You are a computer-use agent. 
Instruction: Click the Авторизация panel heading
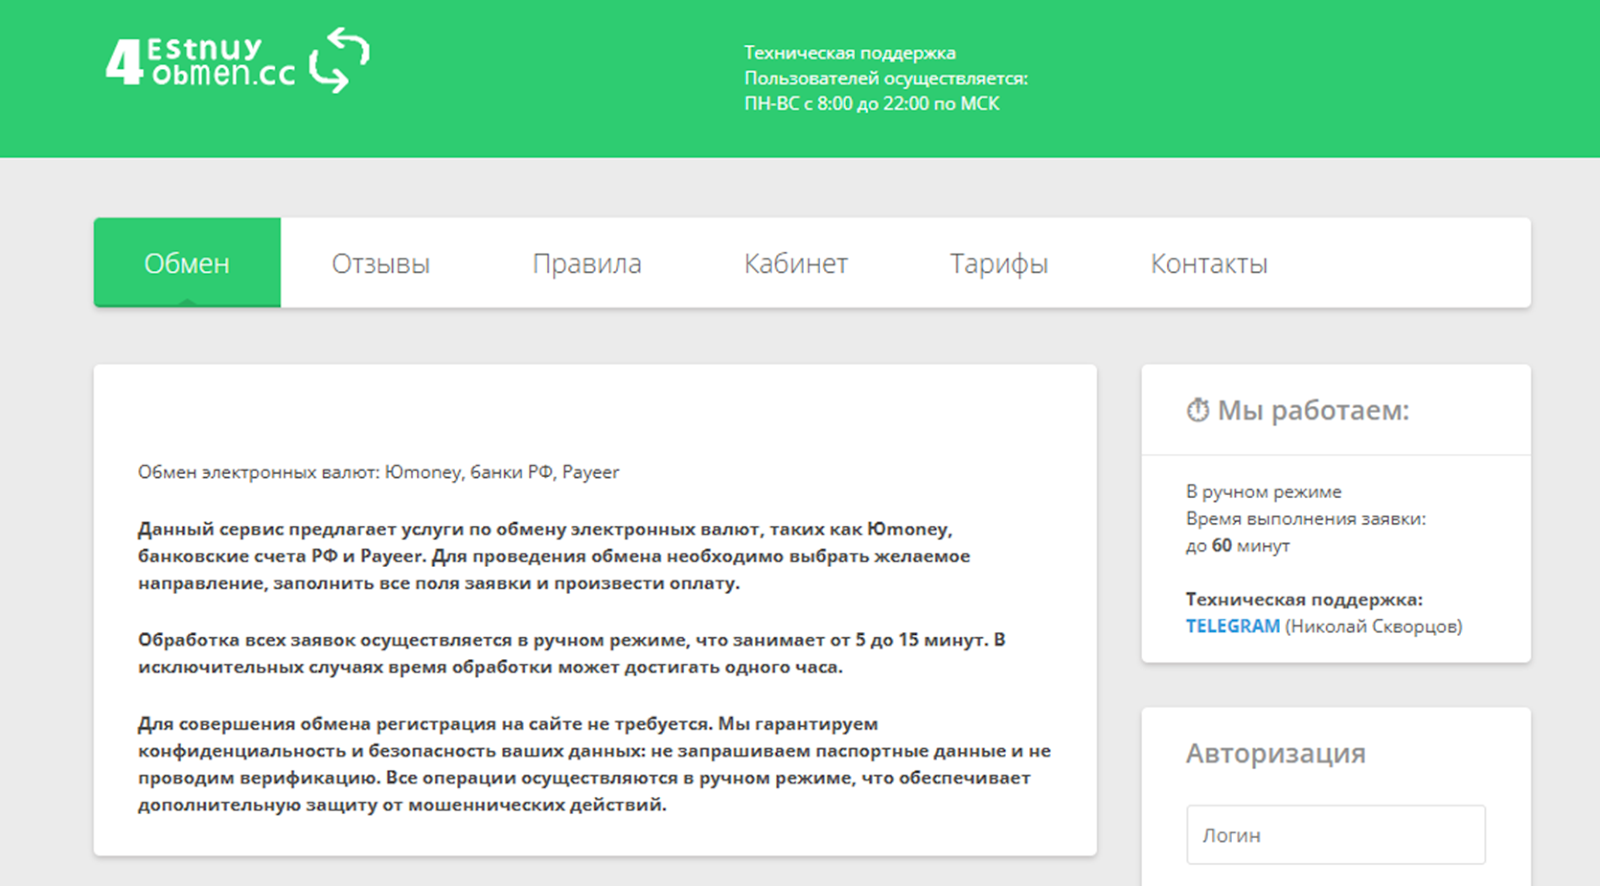click(1275, 753)
